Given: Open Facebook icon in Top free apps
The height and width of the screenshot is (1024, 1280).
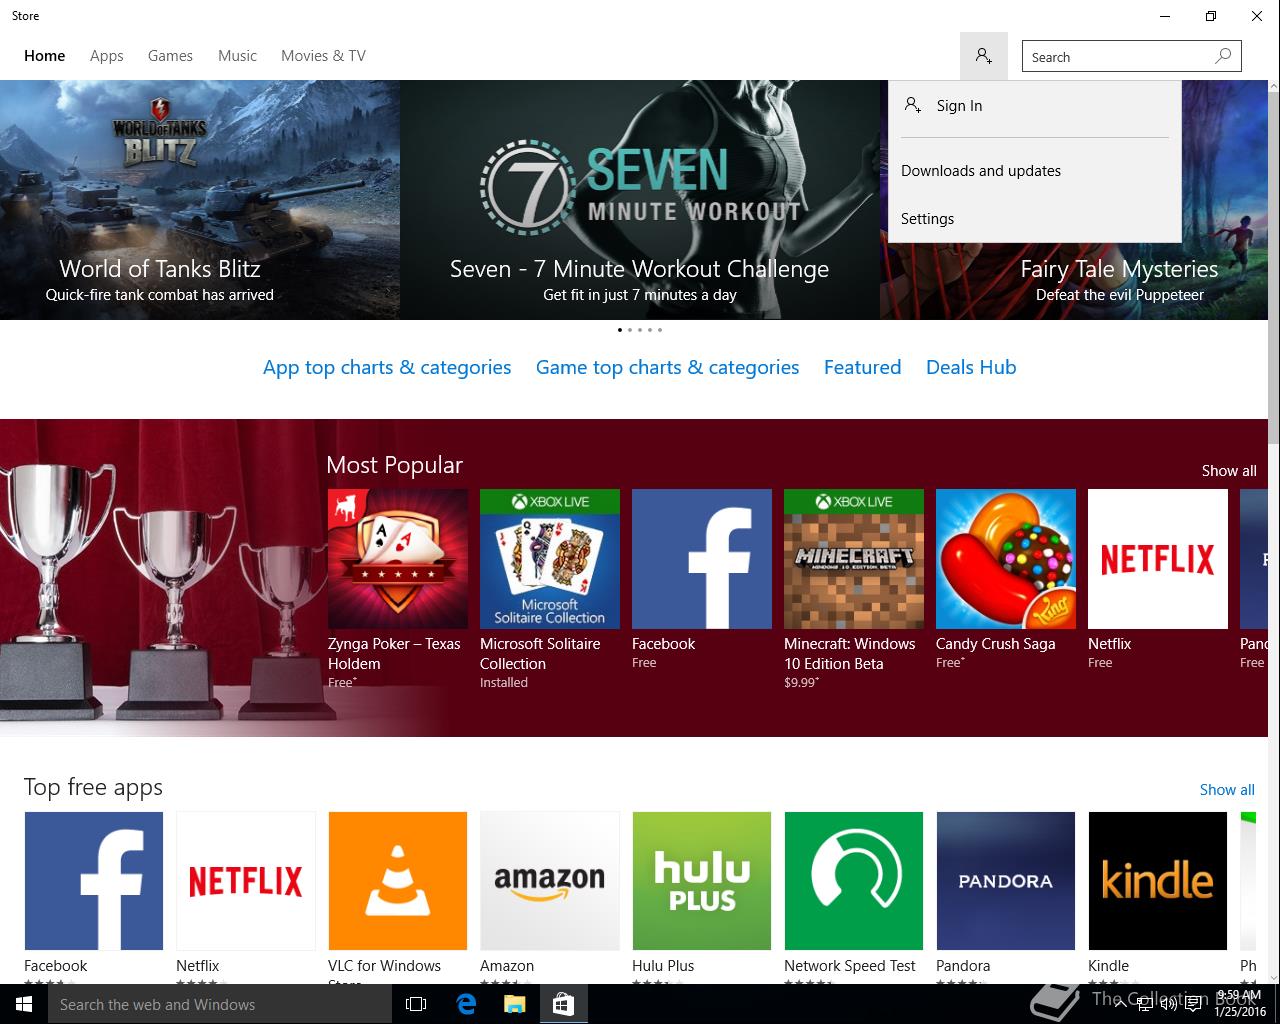Looking at the screenshot, I should pyautogui.click(x=94, y=881).
